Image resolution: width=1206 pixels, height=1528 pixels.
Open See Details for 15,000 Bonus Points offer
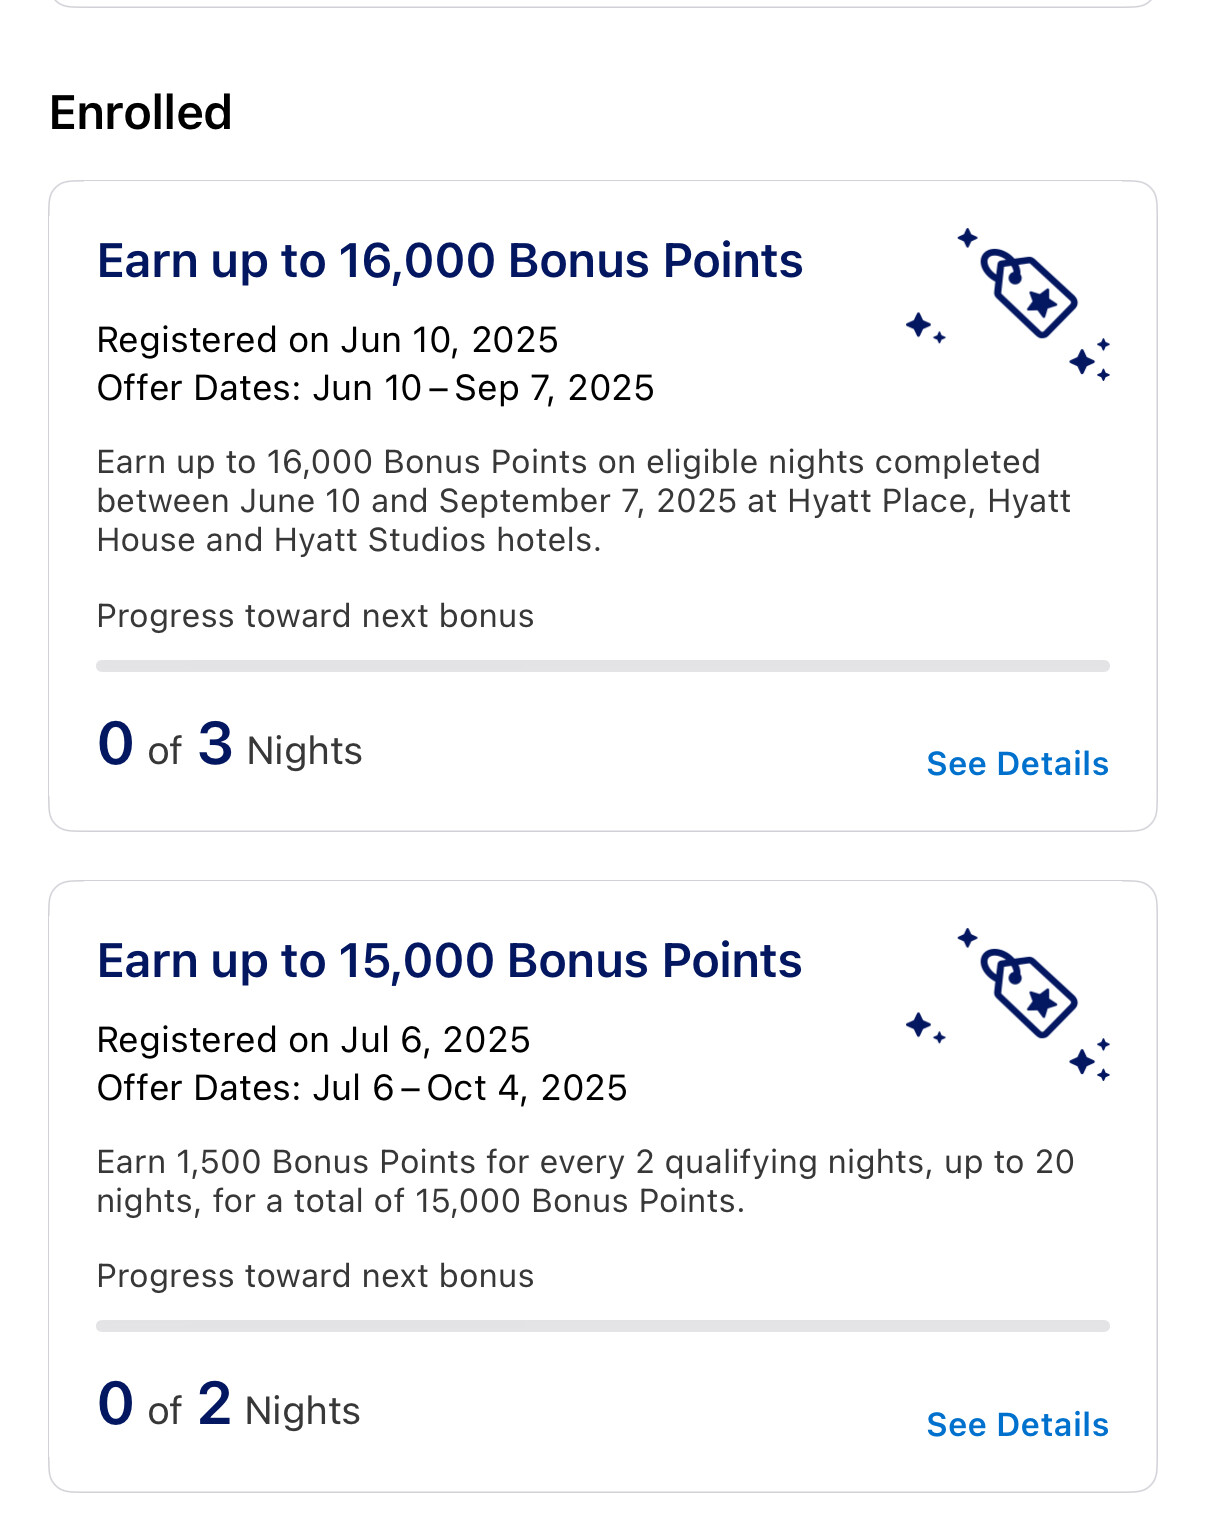pyautogui.click(x=1017, y=1424)
